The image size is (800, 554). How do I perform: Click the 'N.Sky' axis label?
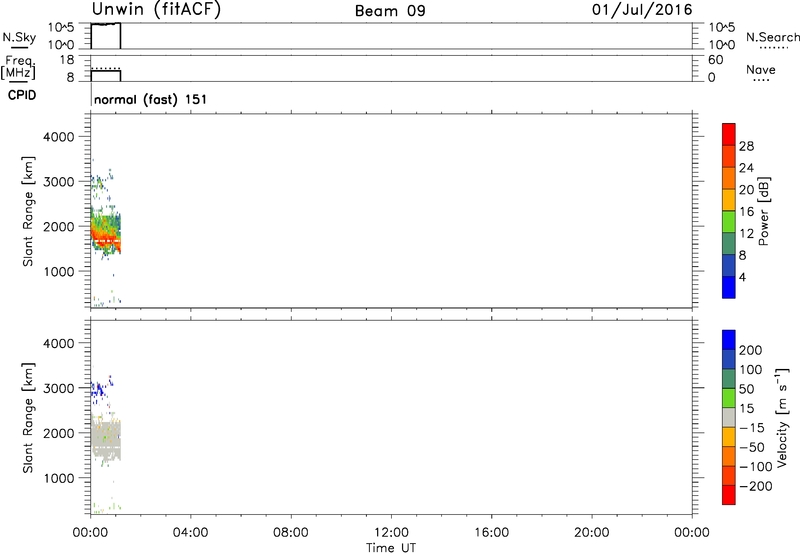[19, 37]
